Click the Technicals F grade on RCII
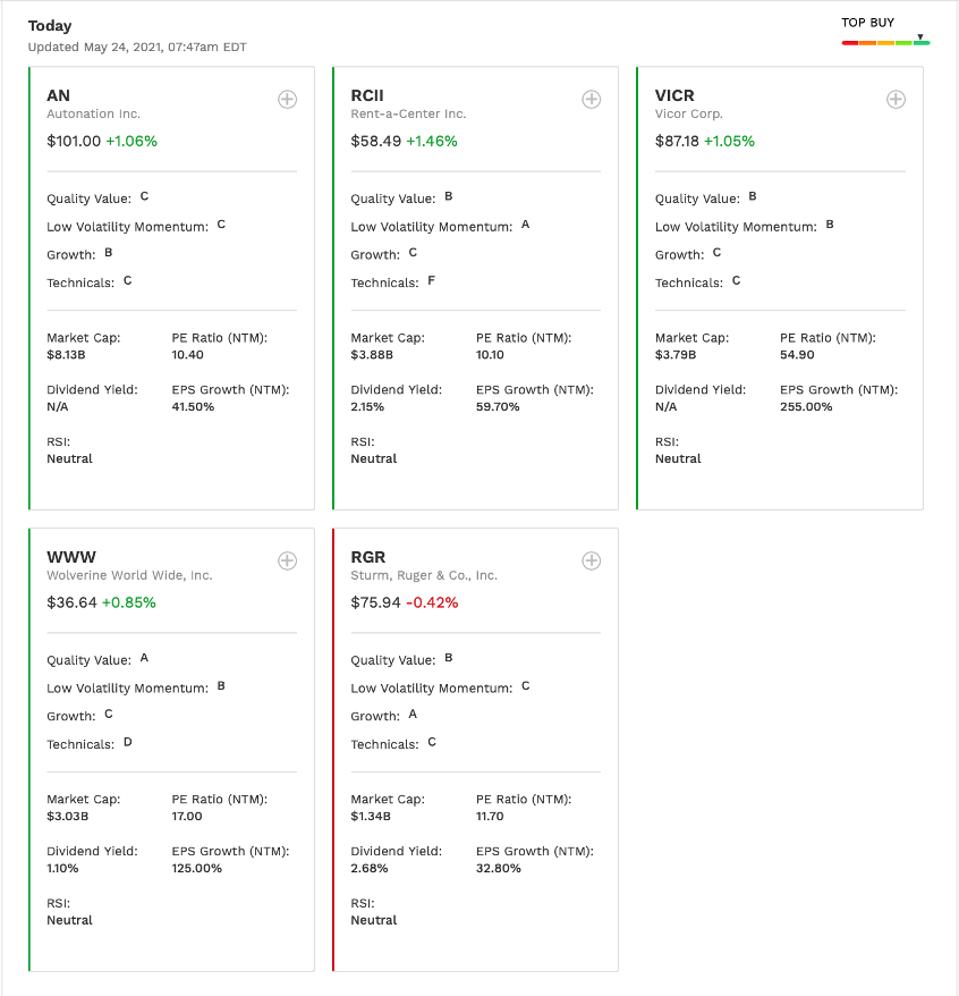 [x=431, y=281]
